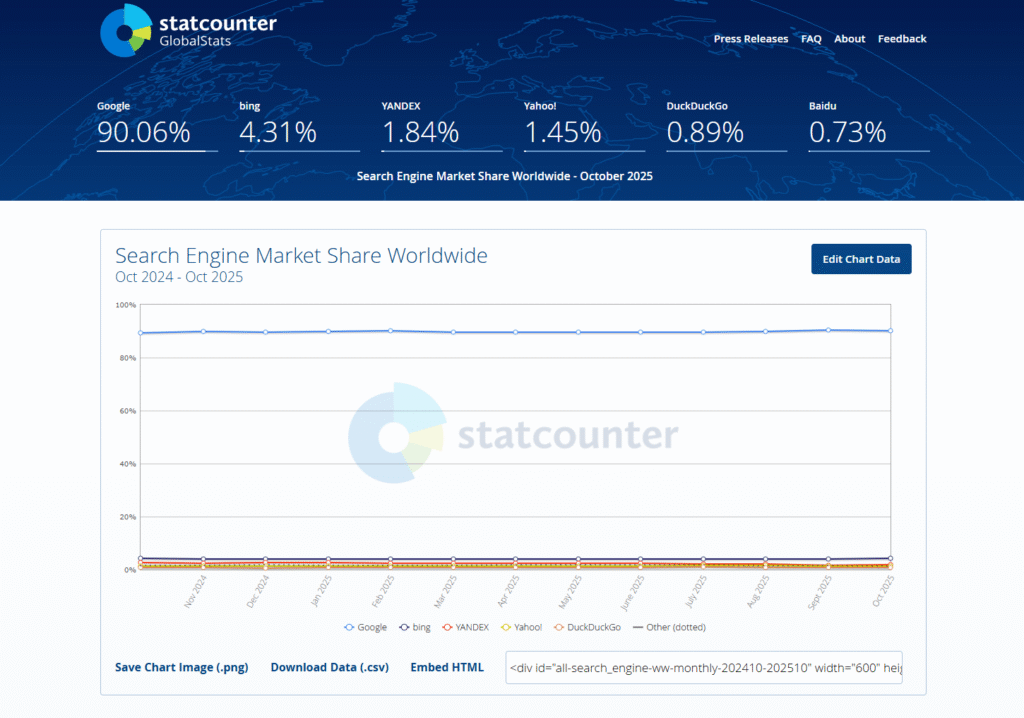The image size is (1024, 718).
Task: Open the Press Releases page
Action: point(750,39)
